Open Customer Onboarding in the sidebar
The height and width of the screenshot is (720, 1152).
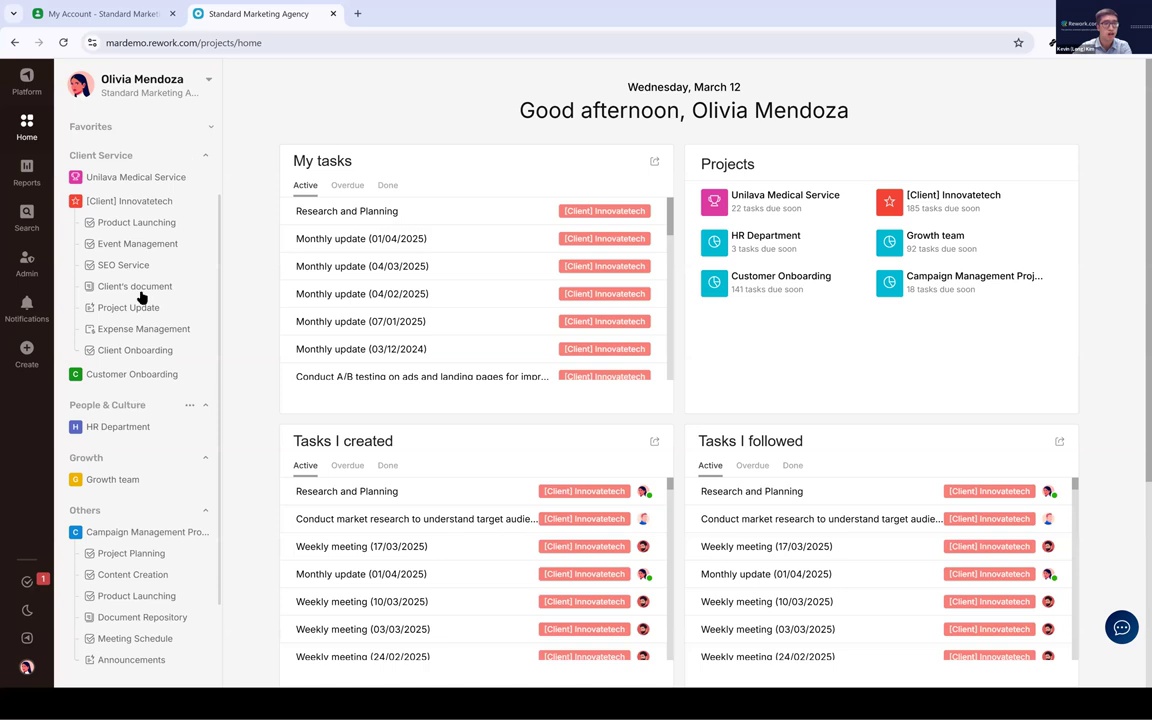click(132, 374)
